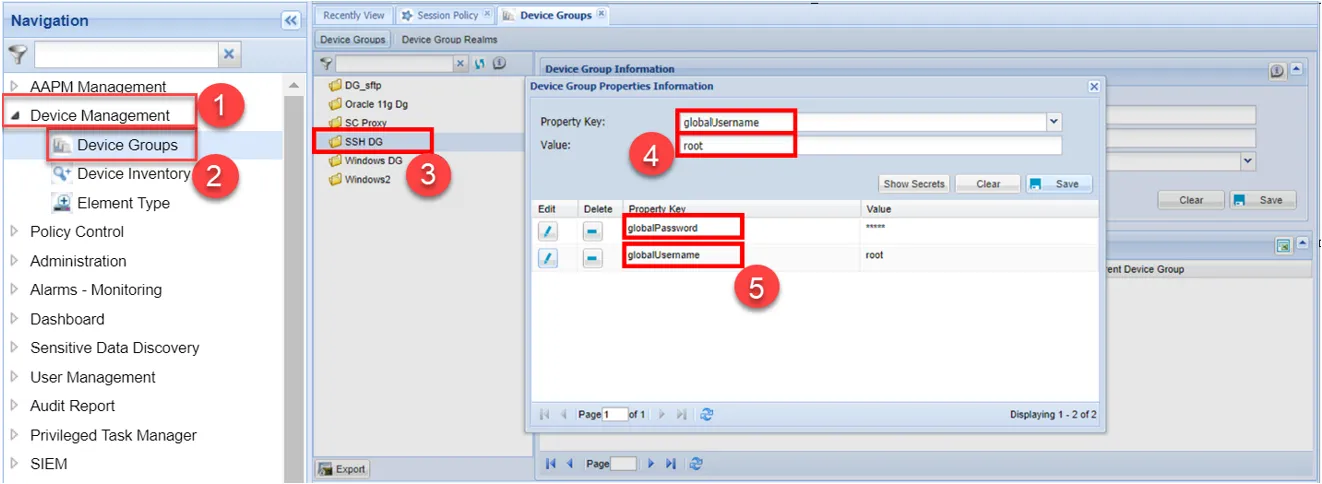This screenshot has width=1322, height=484.
Task: Click Clear in Device Group Information panel
Action: (x=1191, y=200)
